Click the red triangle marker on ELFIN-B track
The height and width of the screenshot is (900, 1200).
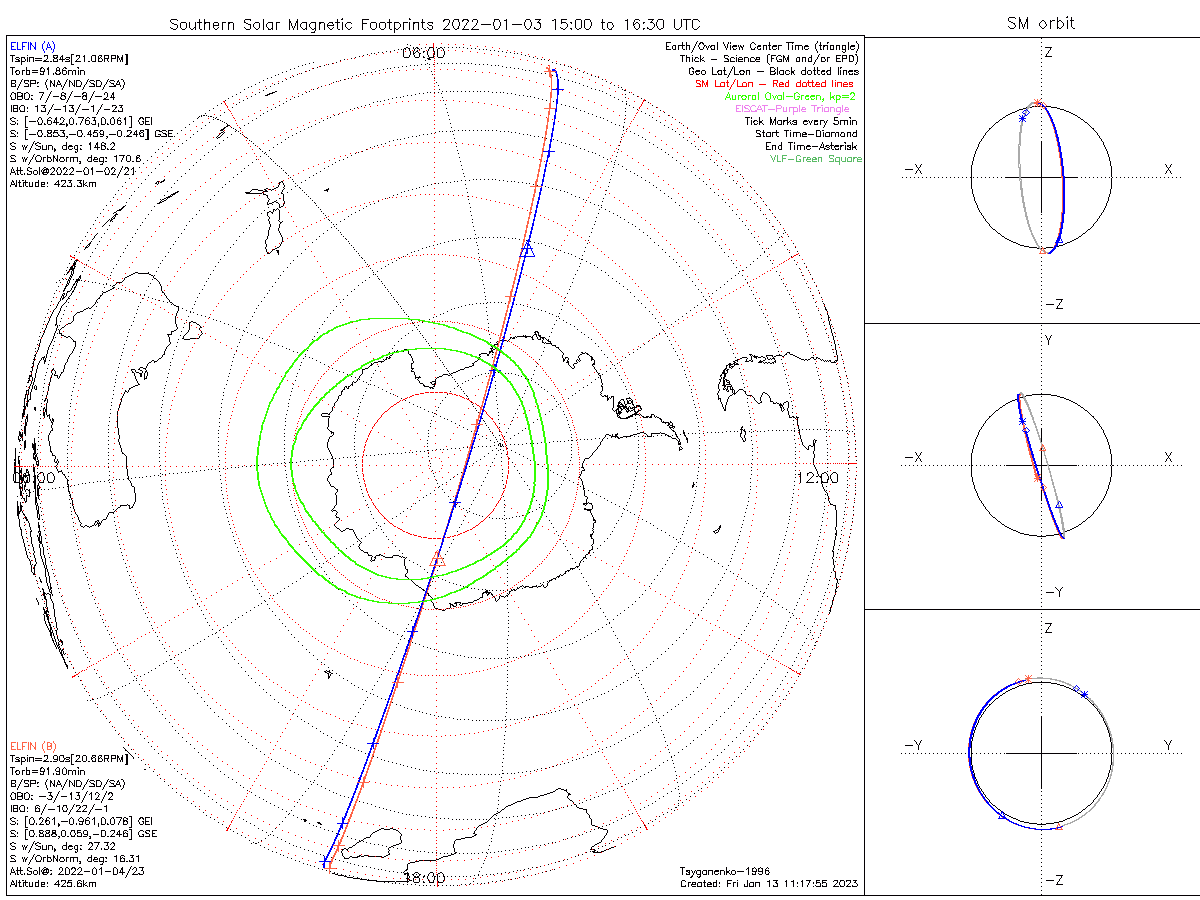click(436, 560)
